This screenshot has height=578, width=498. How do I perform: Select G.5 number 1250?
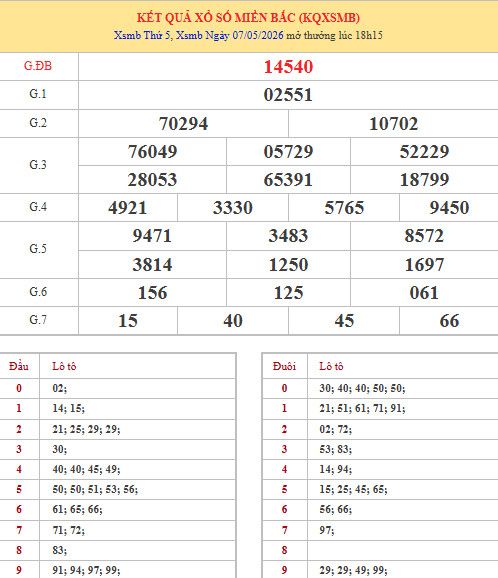pos(288,265)
